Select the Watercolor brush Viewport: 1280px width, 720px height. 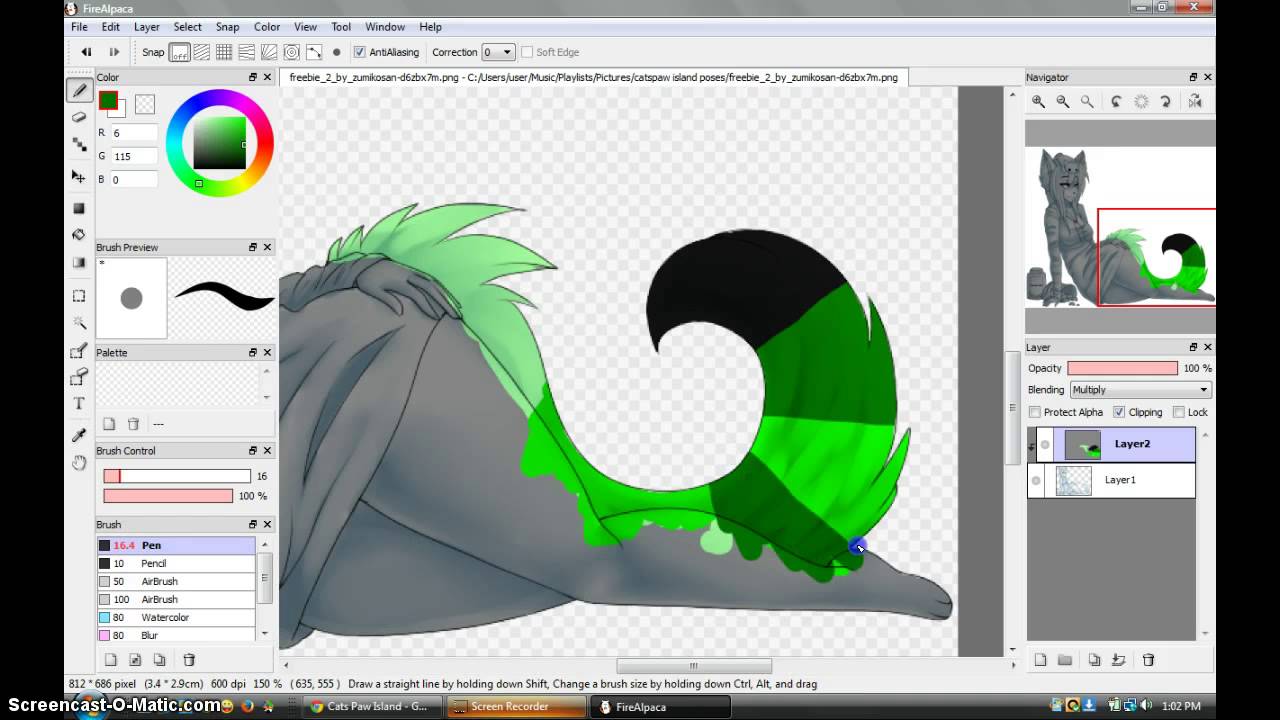177,617
